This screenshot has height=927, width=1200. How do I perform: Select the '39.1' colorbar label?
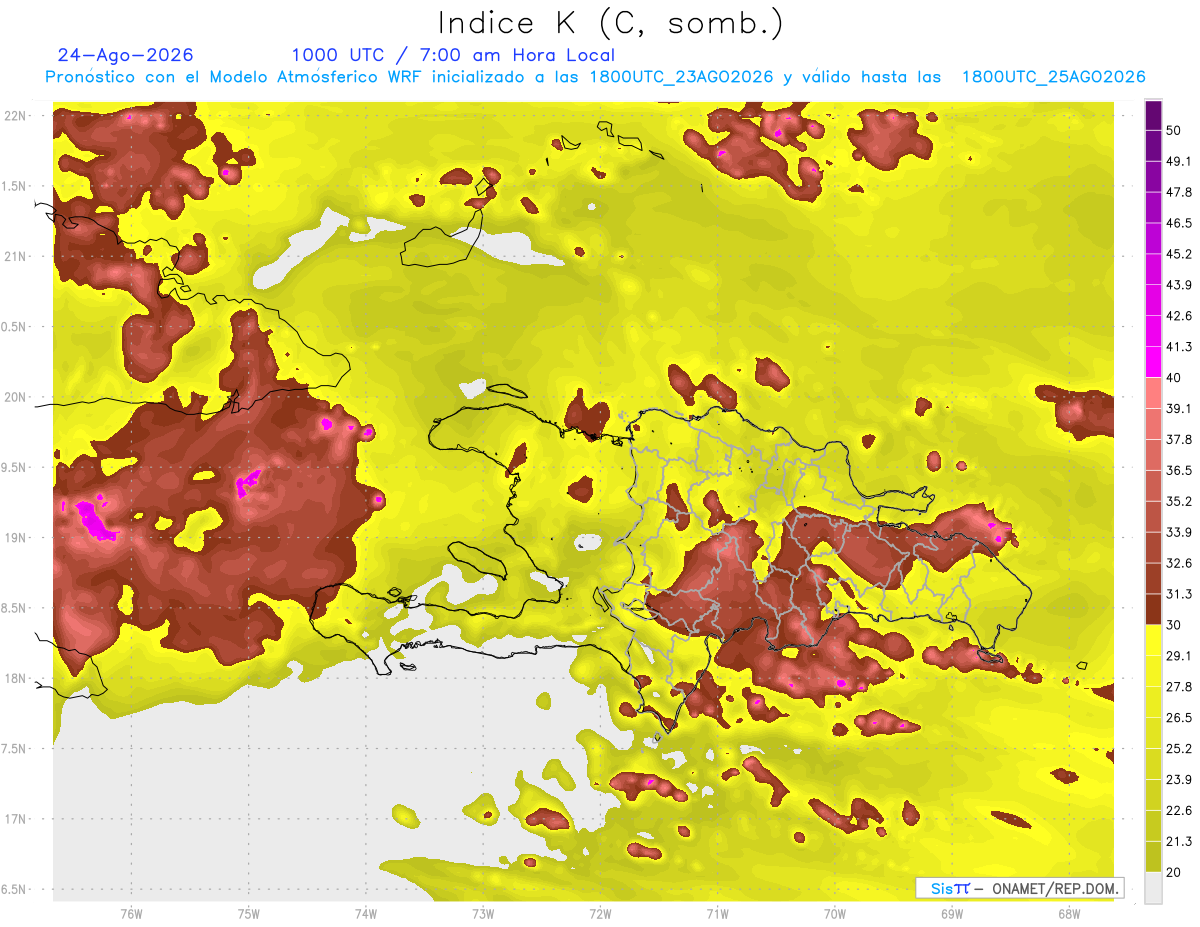click(1178, 408)
